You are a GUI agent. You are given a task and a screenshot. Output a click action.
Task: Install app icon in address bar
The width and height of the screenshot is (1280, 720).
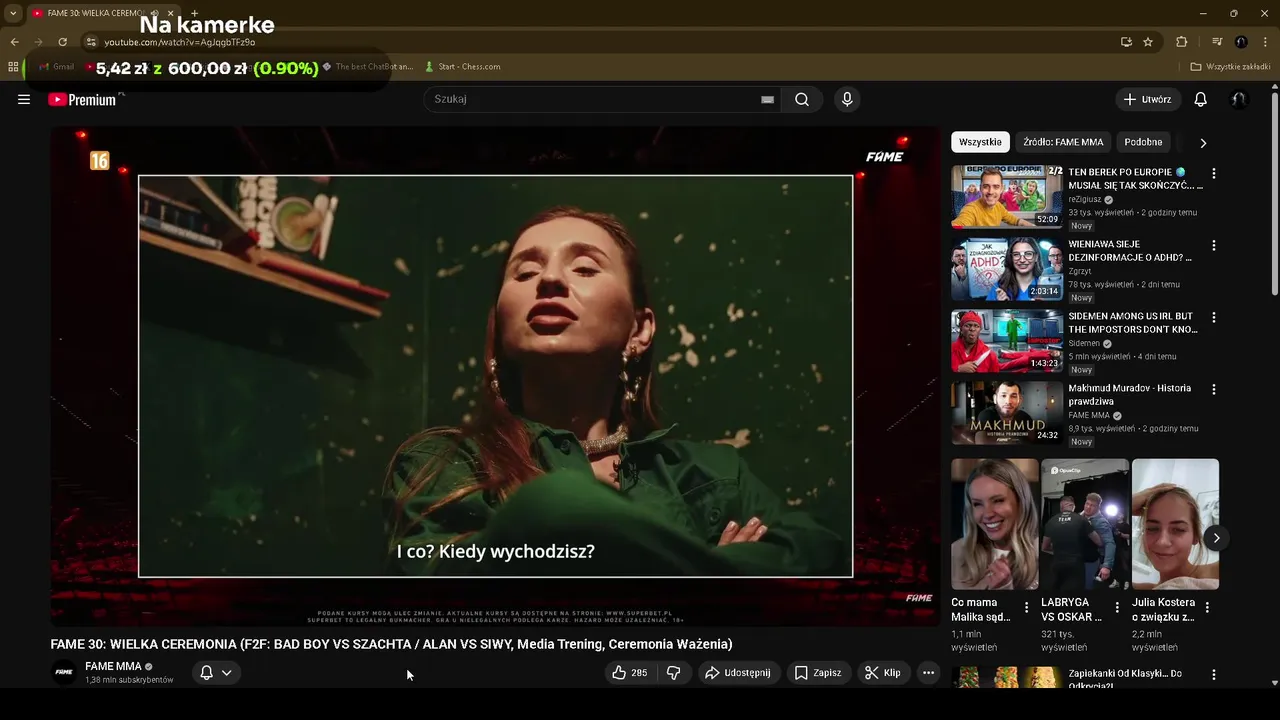1126,42
